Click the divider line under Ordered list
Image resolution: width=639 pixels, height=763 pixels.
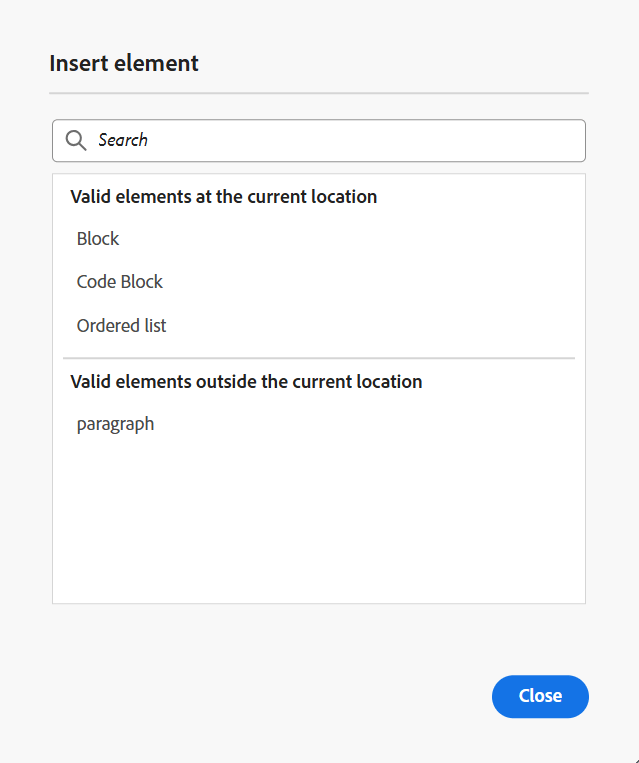[x=318, y=358]
